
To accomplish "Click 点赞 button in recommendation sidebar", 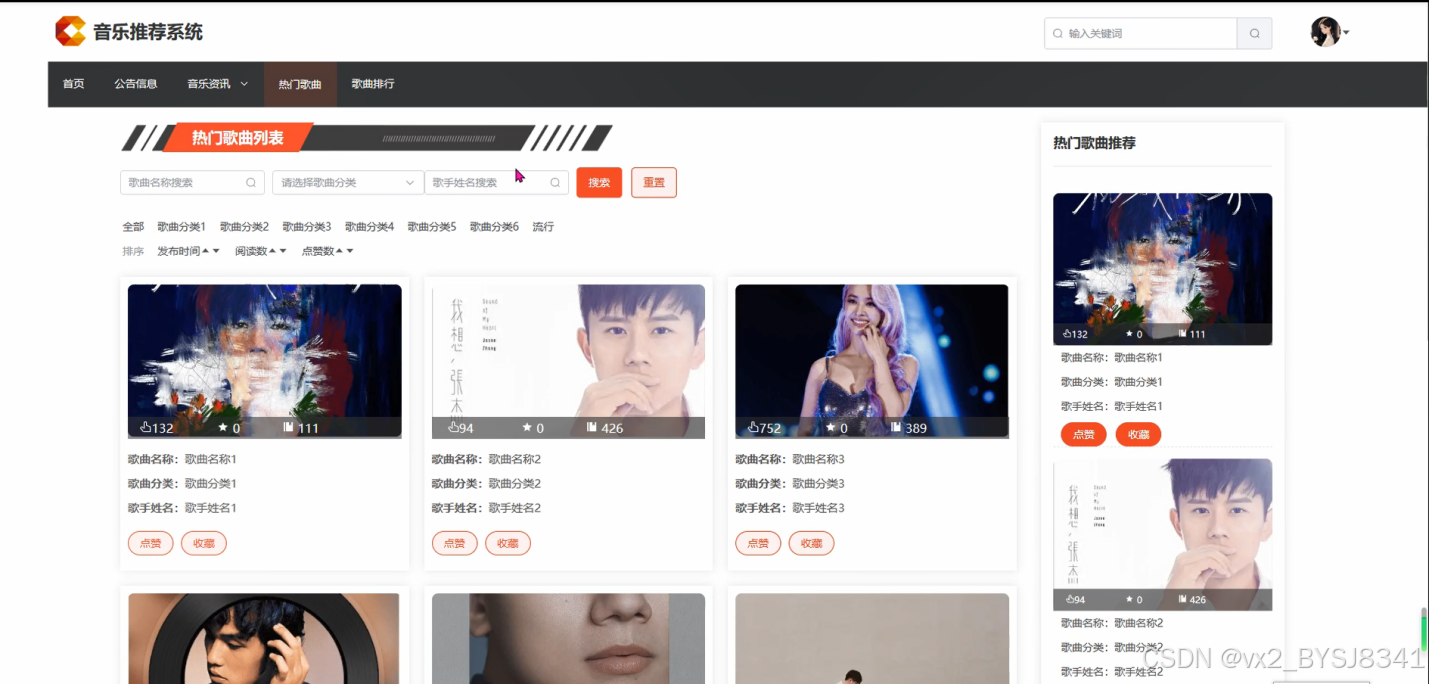I will coord(1083,434).
